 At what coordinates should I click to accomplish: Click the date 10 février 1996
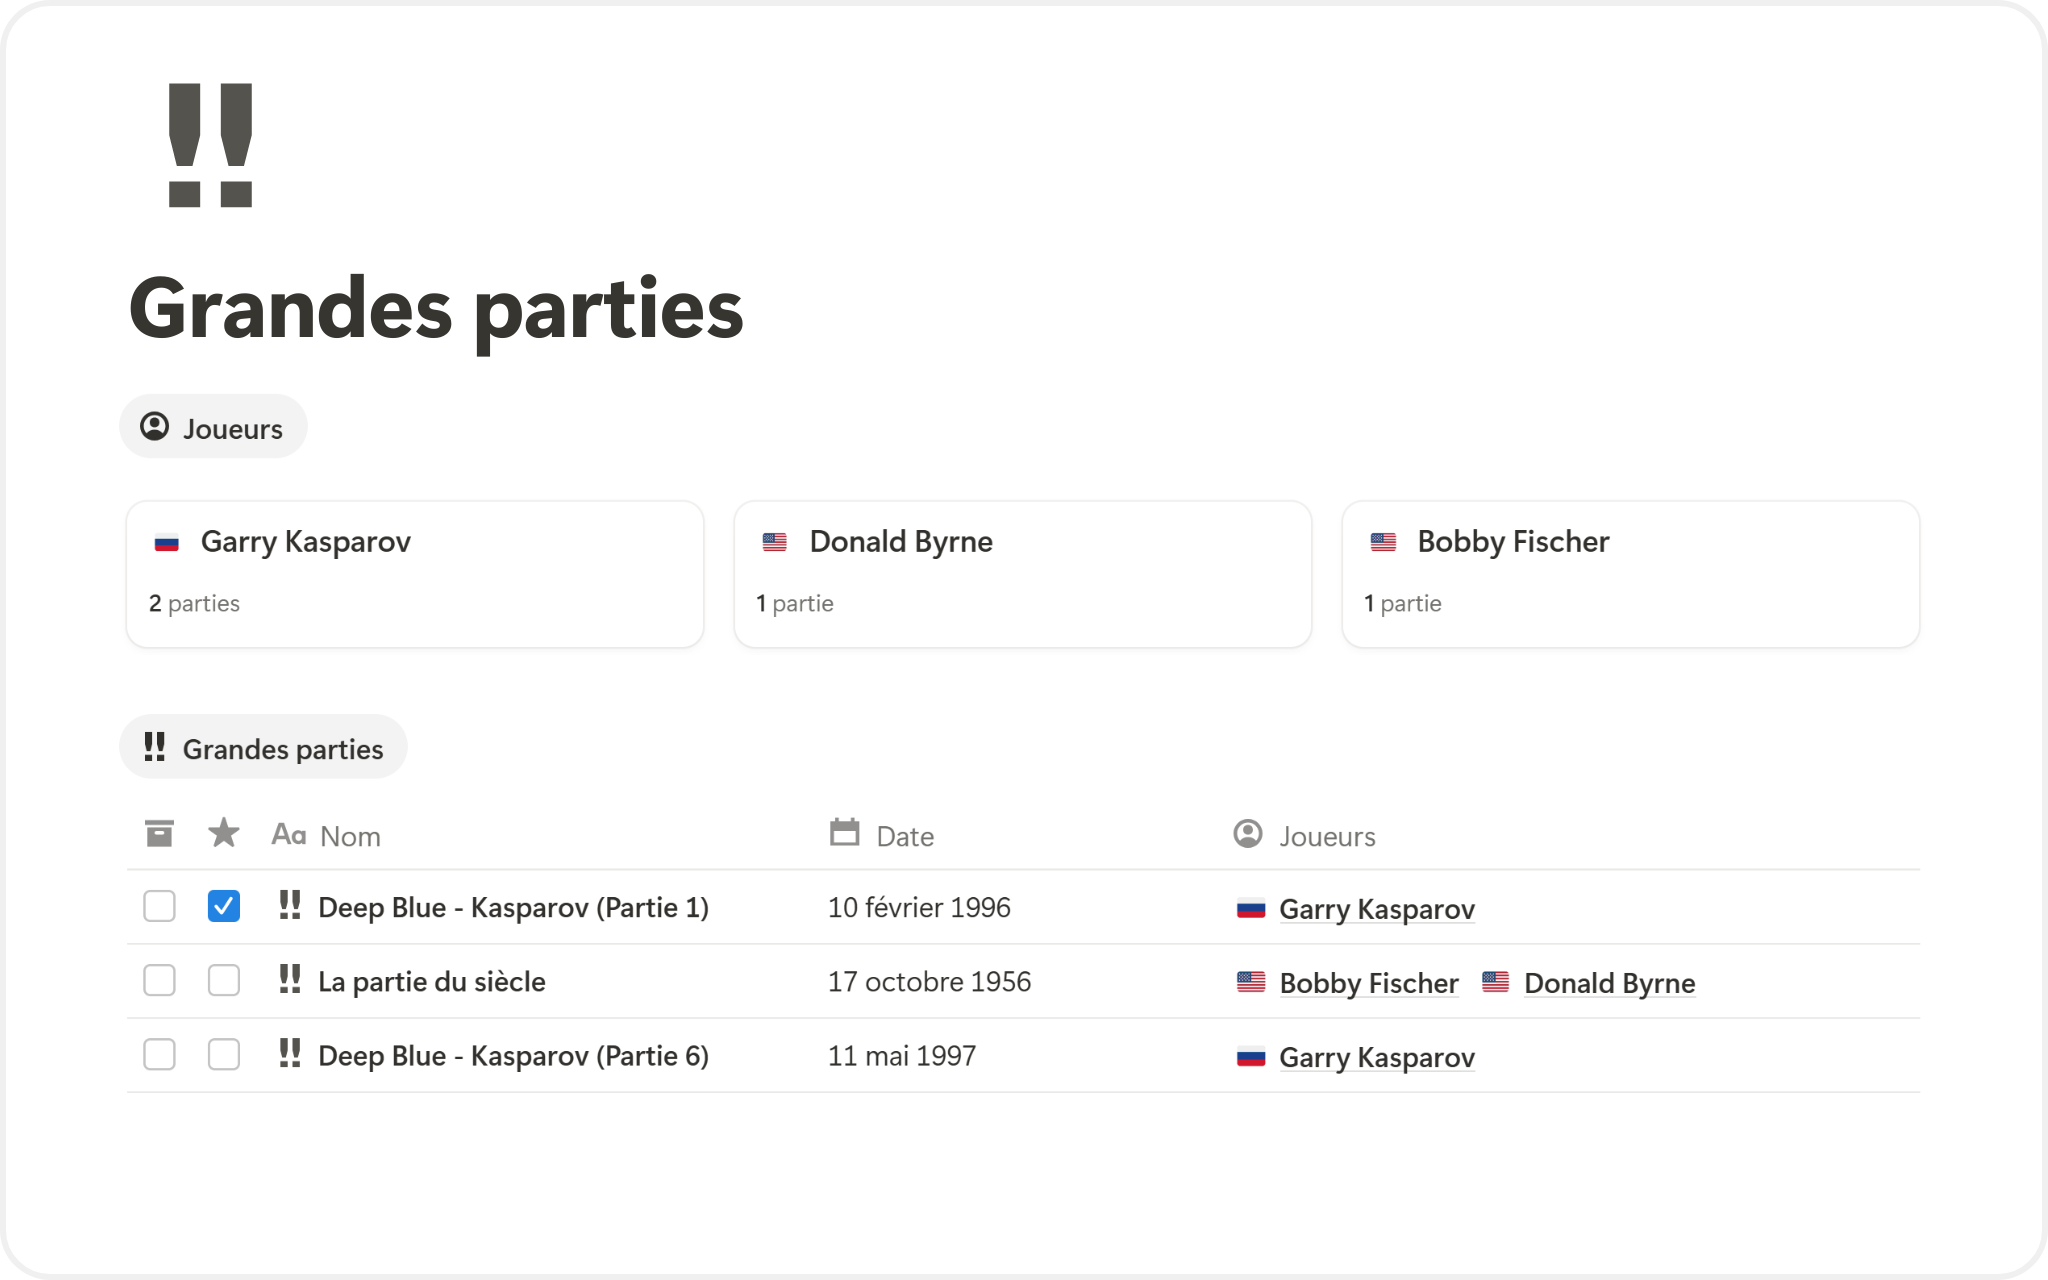pyautogui.click(x=919, y=907)
